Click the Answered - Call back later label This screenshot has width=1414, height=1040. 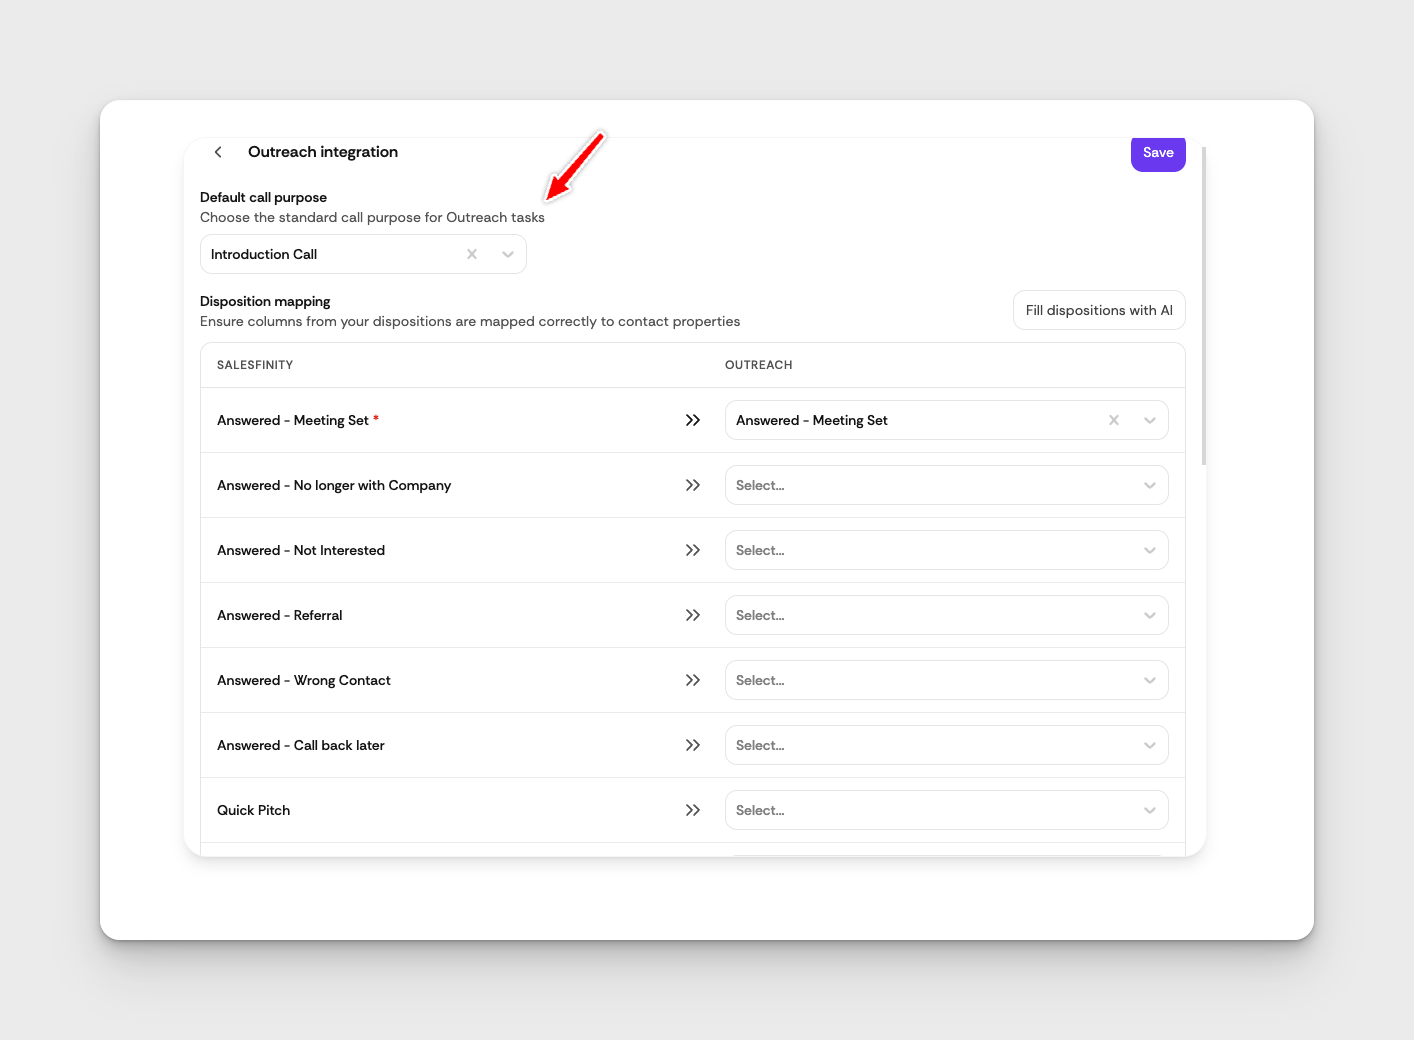(301, 745)
